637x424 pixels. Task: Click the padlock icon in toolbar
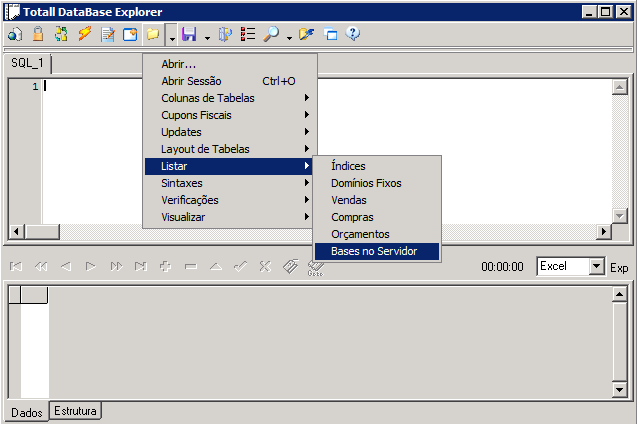pos(38,34)
